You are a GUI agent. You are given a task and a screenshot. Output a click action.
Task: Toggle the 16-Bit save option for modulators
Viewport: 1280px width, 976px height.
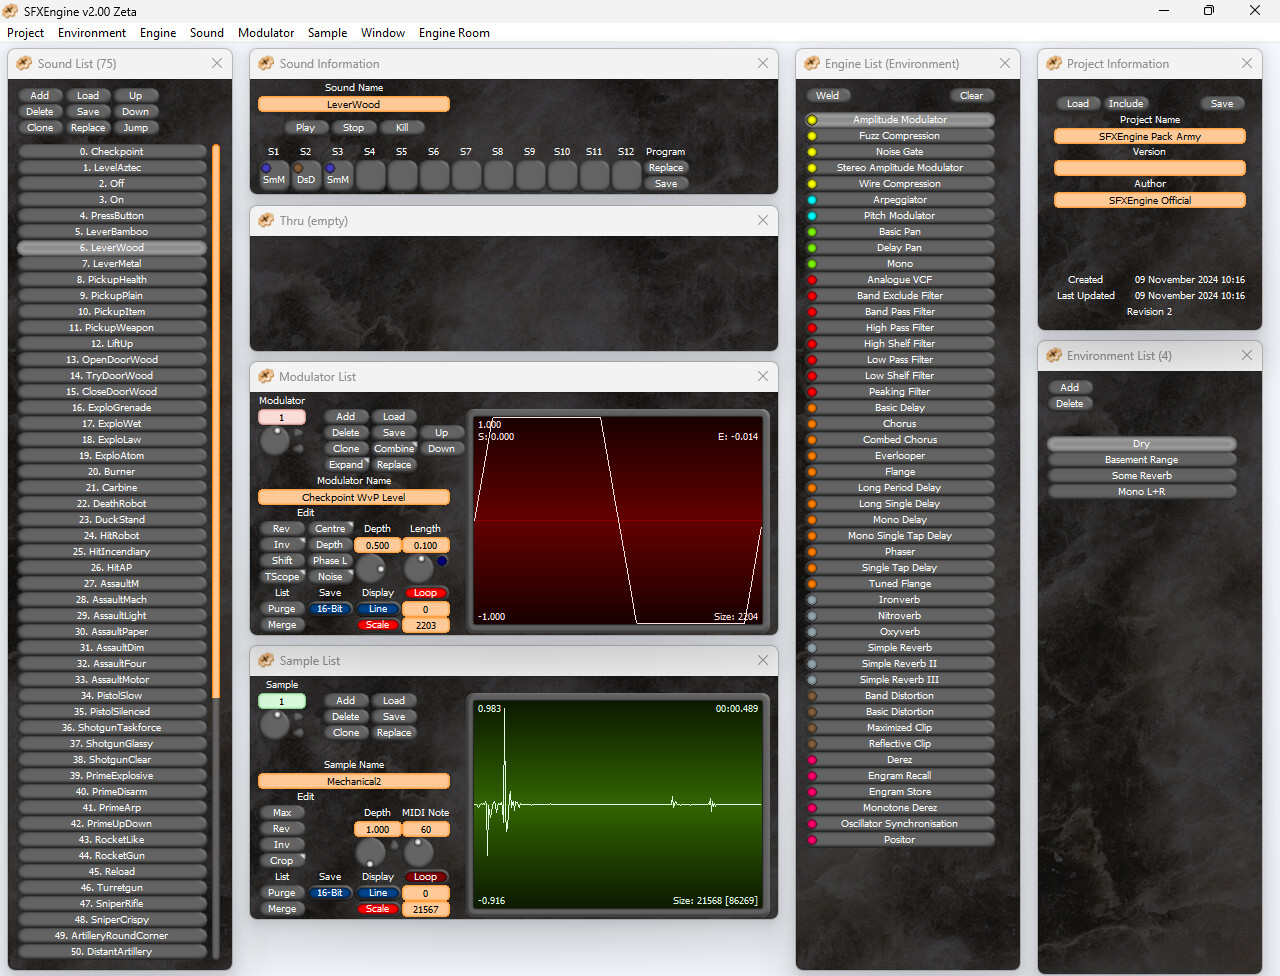pyautogui.click(x=329, y=609)
